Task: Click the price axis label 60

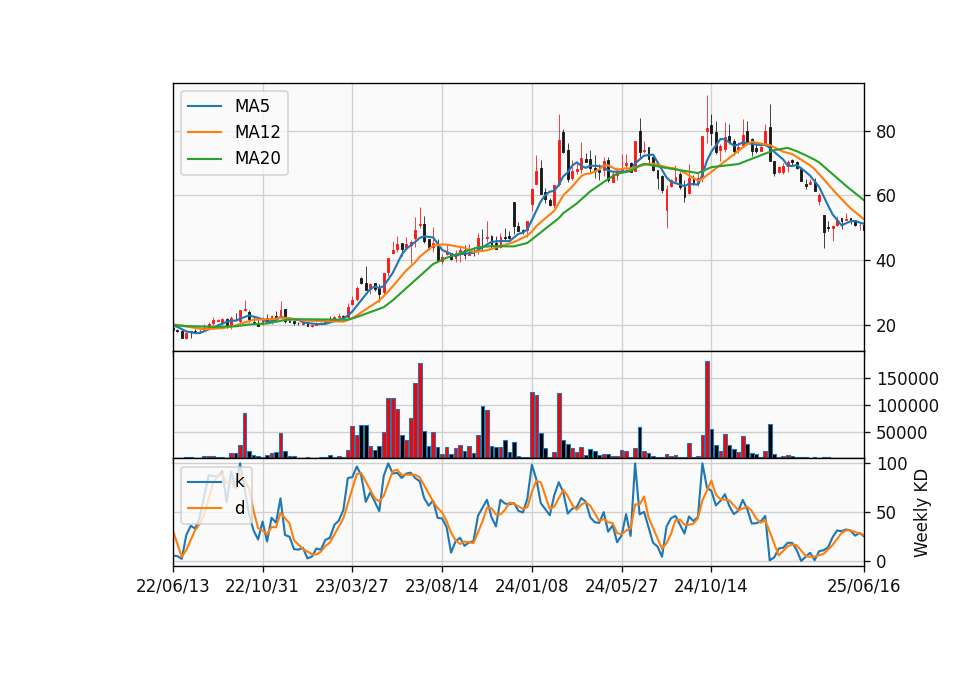Action: point(885,196)
